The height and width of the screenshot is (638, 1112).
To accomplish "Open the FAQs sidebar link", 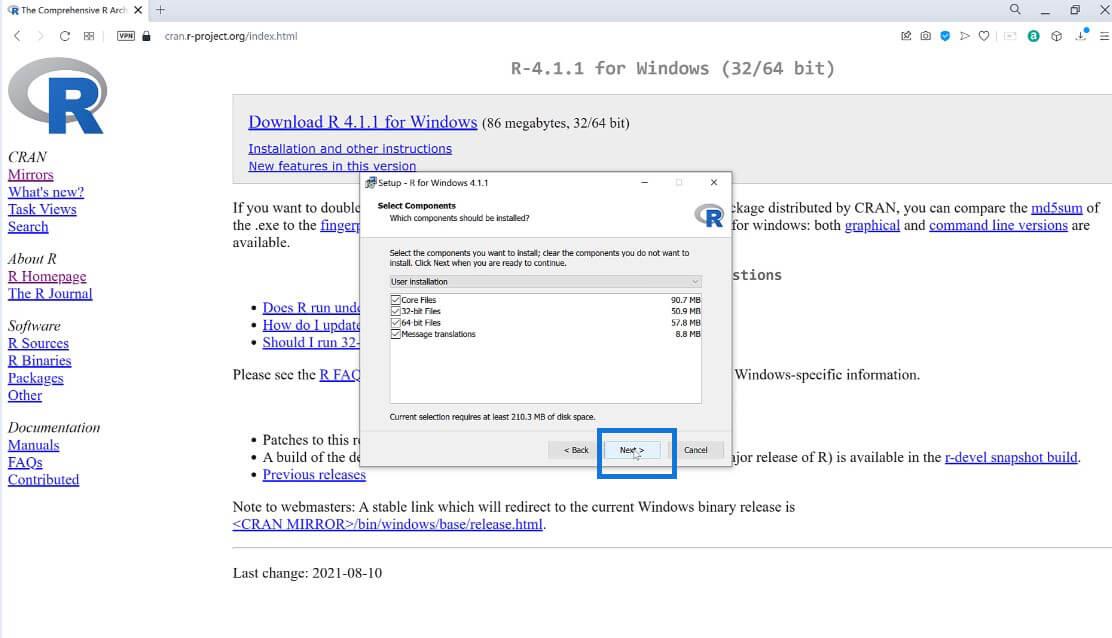I will pyautogui.click(x=25, y=462).
